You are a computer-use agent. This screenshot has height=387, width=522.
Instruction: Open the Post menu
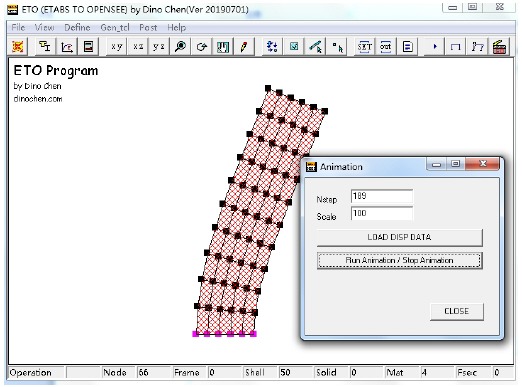[x=148, y=28]
